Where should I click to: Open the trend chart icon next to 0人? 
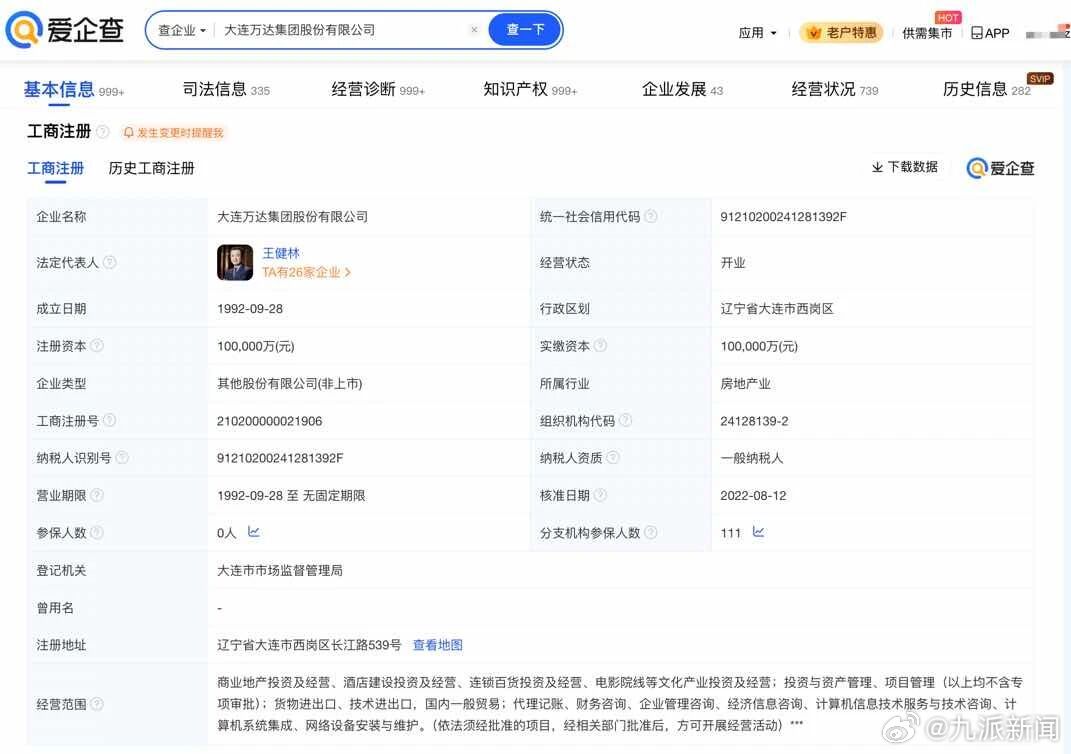coord(253,532)
